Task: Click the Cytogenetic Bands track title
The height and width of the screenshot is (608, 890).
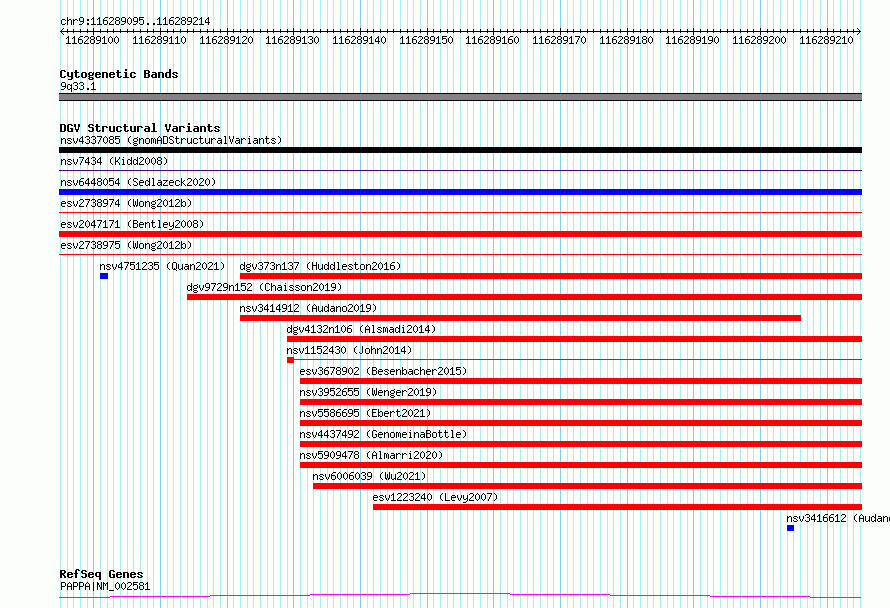Action: tap(119, 74)
